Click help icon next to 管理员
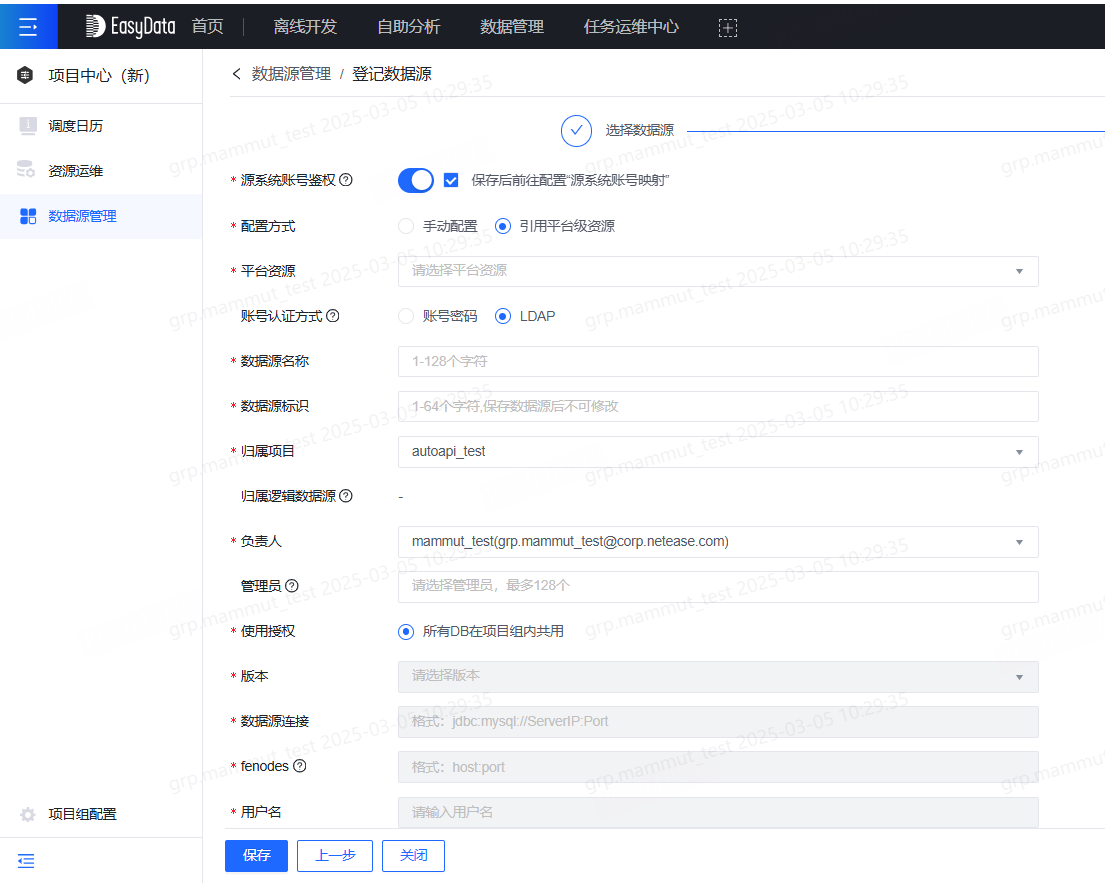This screenshot has width=1105, height=883. point(292,586)
